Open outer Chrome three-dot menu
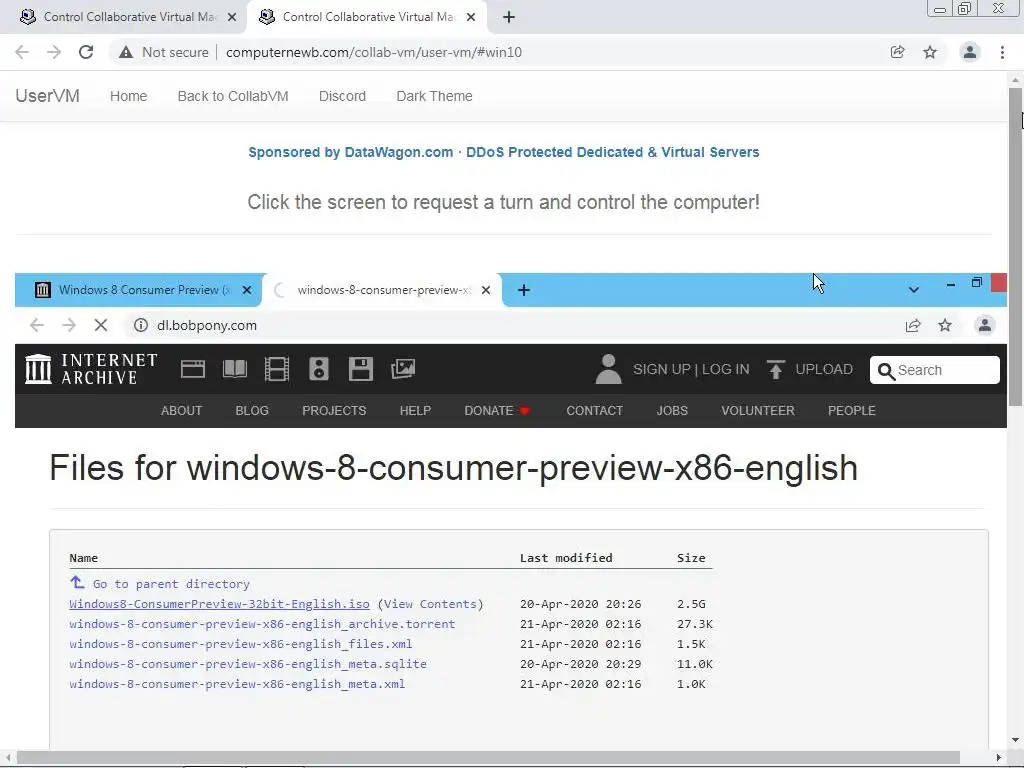Screen dimensions: 1024x768 (x=1002, y=52)
